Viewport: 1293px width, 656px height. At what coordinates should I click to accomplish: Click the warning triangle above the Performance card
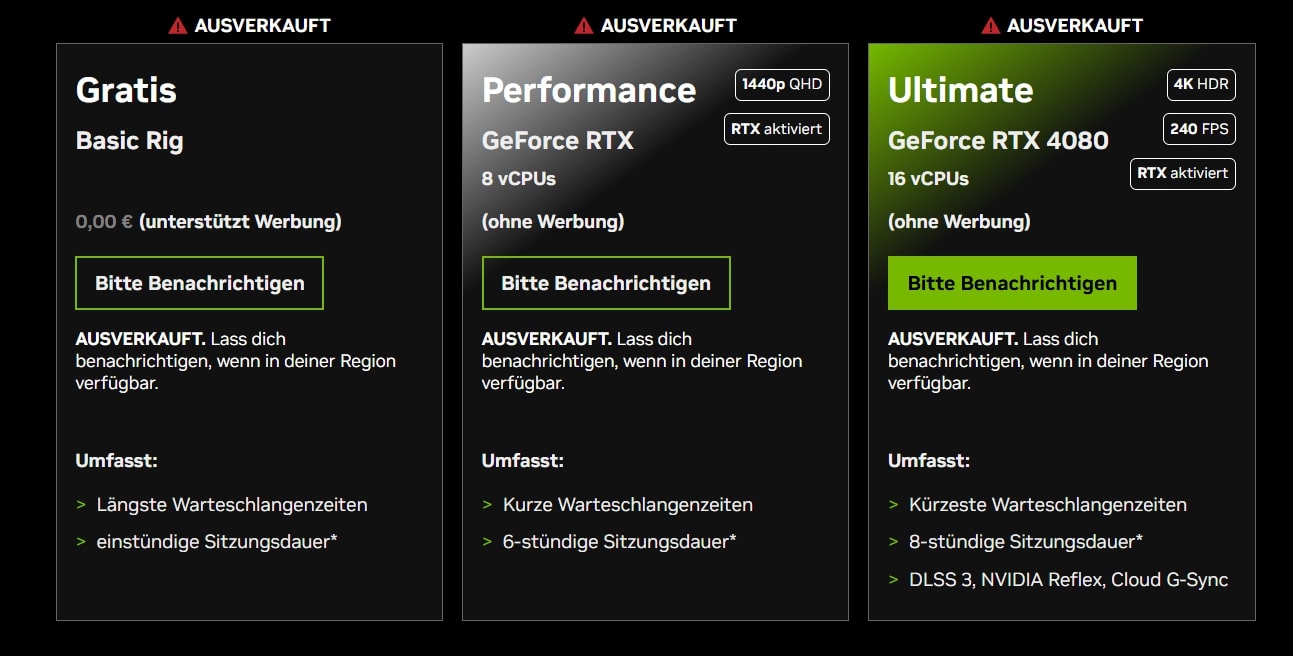click(x=583, y=26)
